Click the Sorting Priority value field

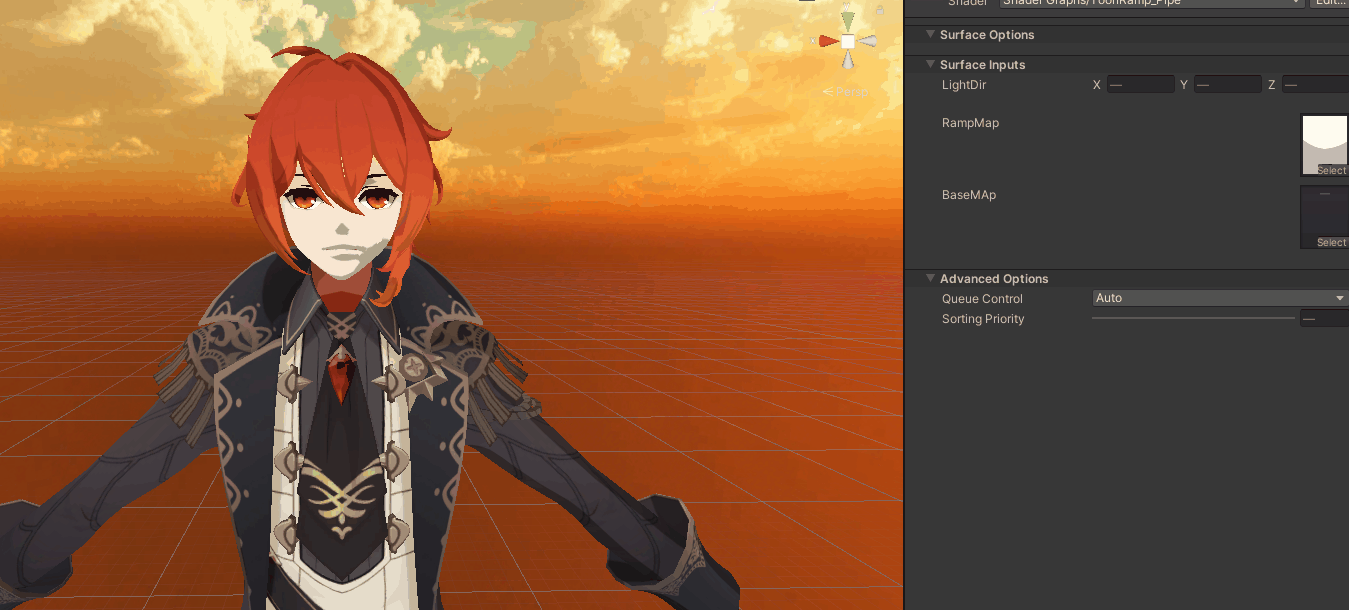point(1324,319)
